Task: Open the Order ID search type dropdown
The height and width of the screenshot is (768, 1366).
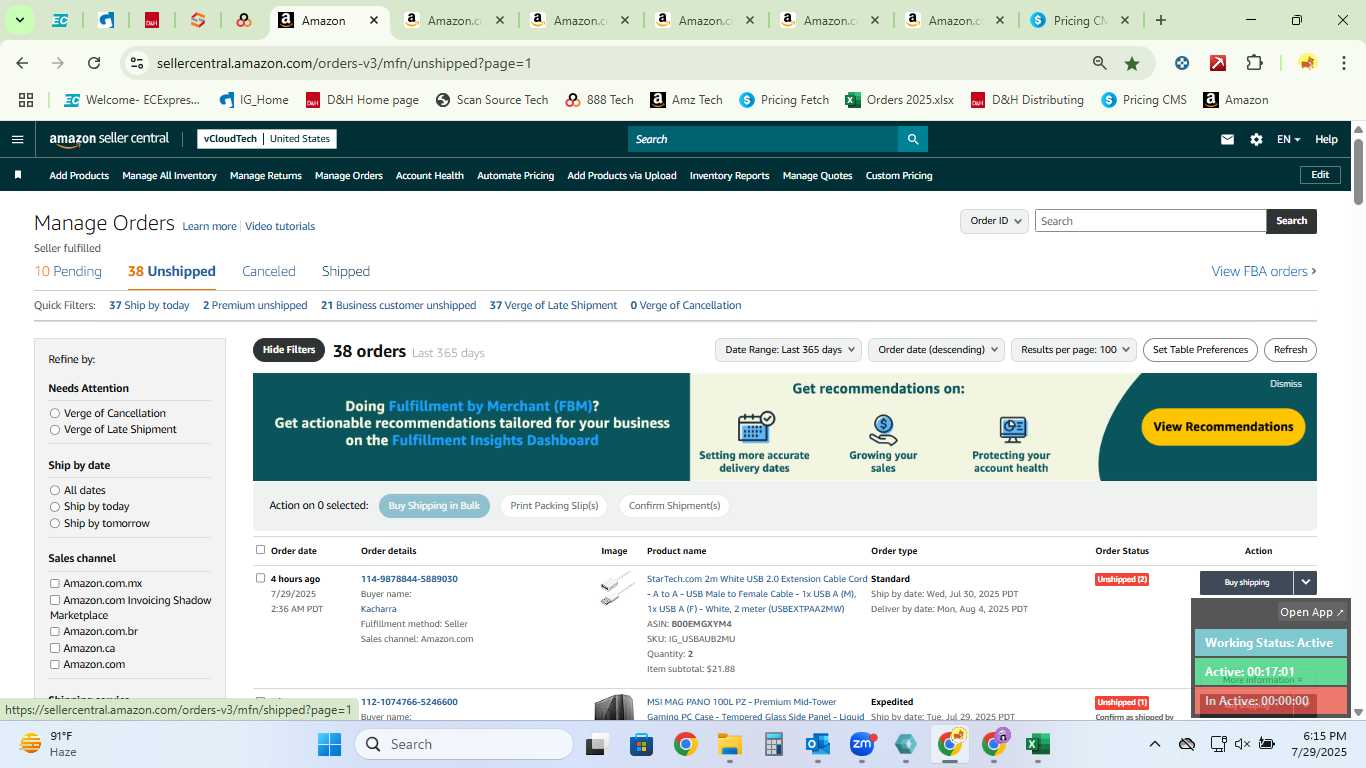Action: pyautogui.click(x=994, y=221)
